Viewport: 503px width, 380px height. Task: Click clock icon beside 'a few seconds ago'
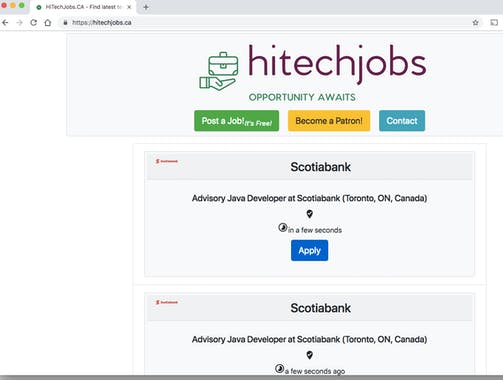pos(279,369)
